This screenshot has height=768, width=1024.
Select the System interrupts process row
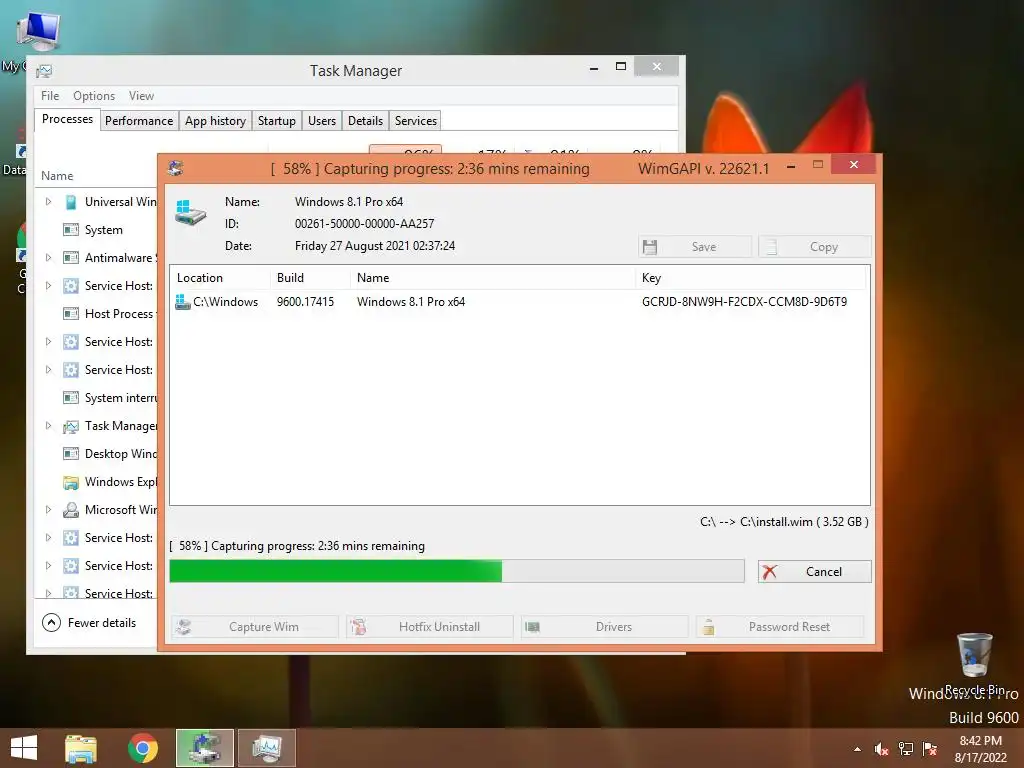(97, 398)
